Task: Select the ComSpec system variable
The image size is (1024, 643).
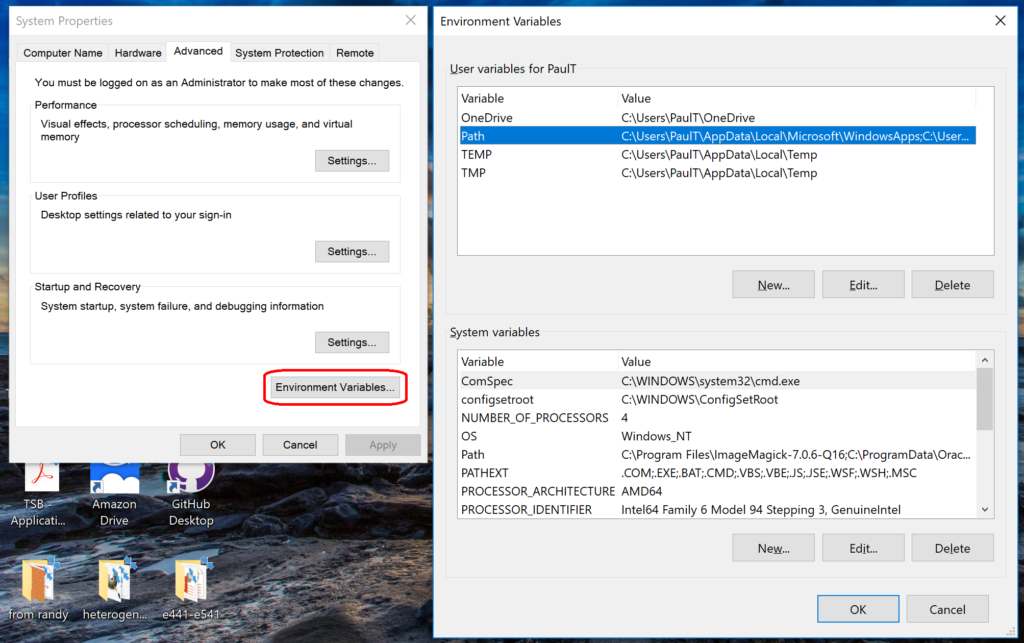Action: pos(600,381)
